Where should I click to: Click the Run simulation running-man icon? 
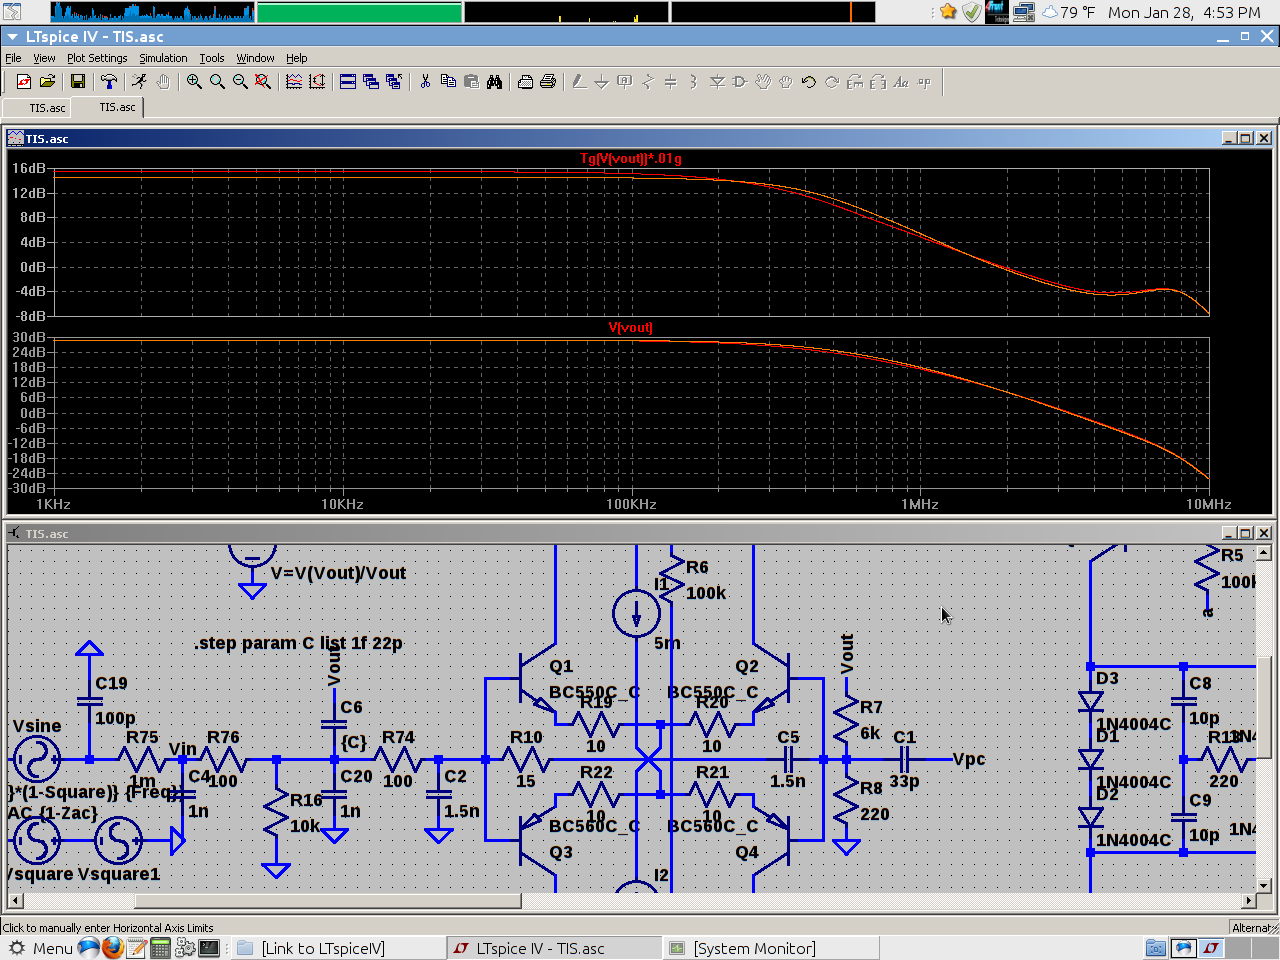[140, 82]
